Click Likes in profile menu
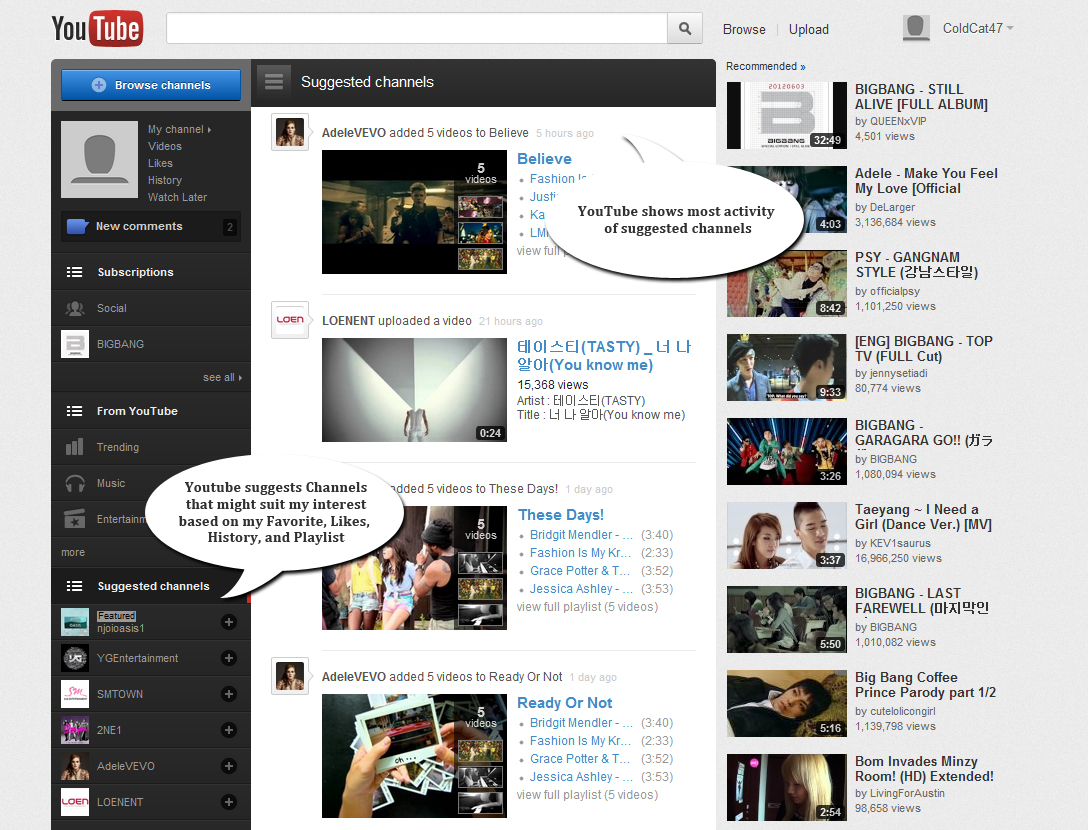 coord(160,163)
